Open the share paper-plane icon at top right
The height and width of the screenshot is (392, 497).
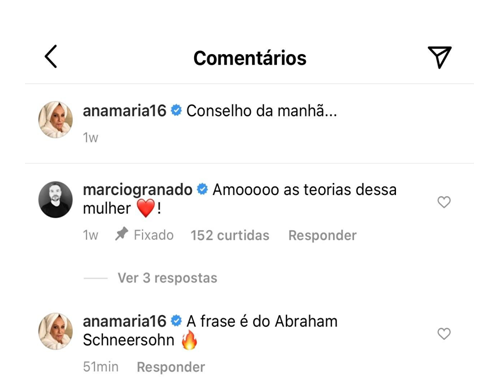tap(440, 57)
